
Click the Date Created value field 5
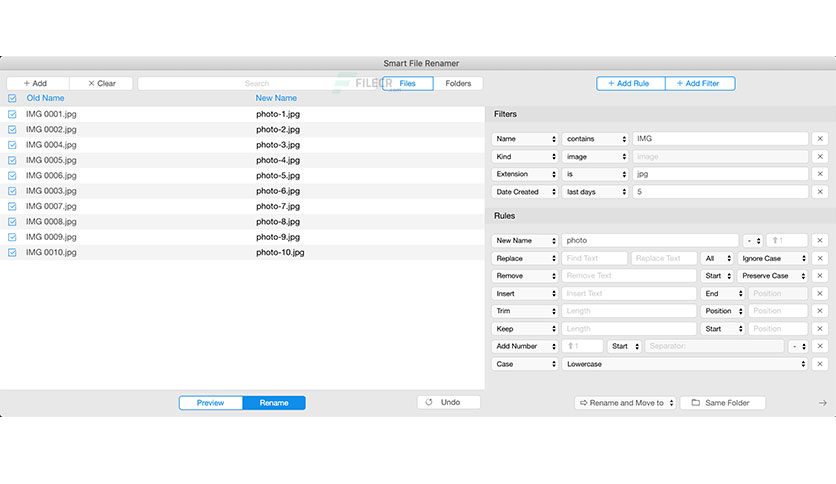[x=720, y=192]
